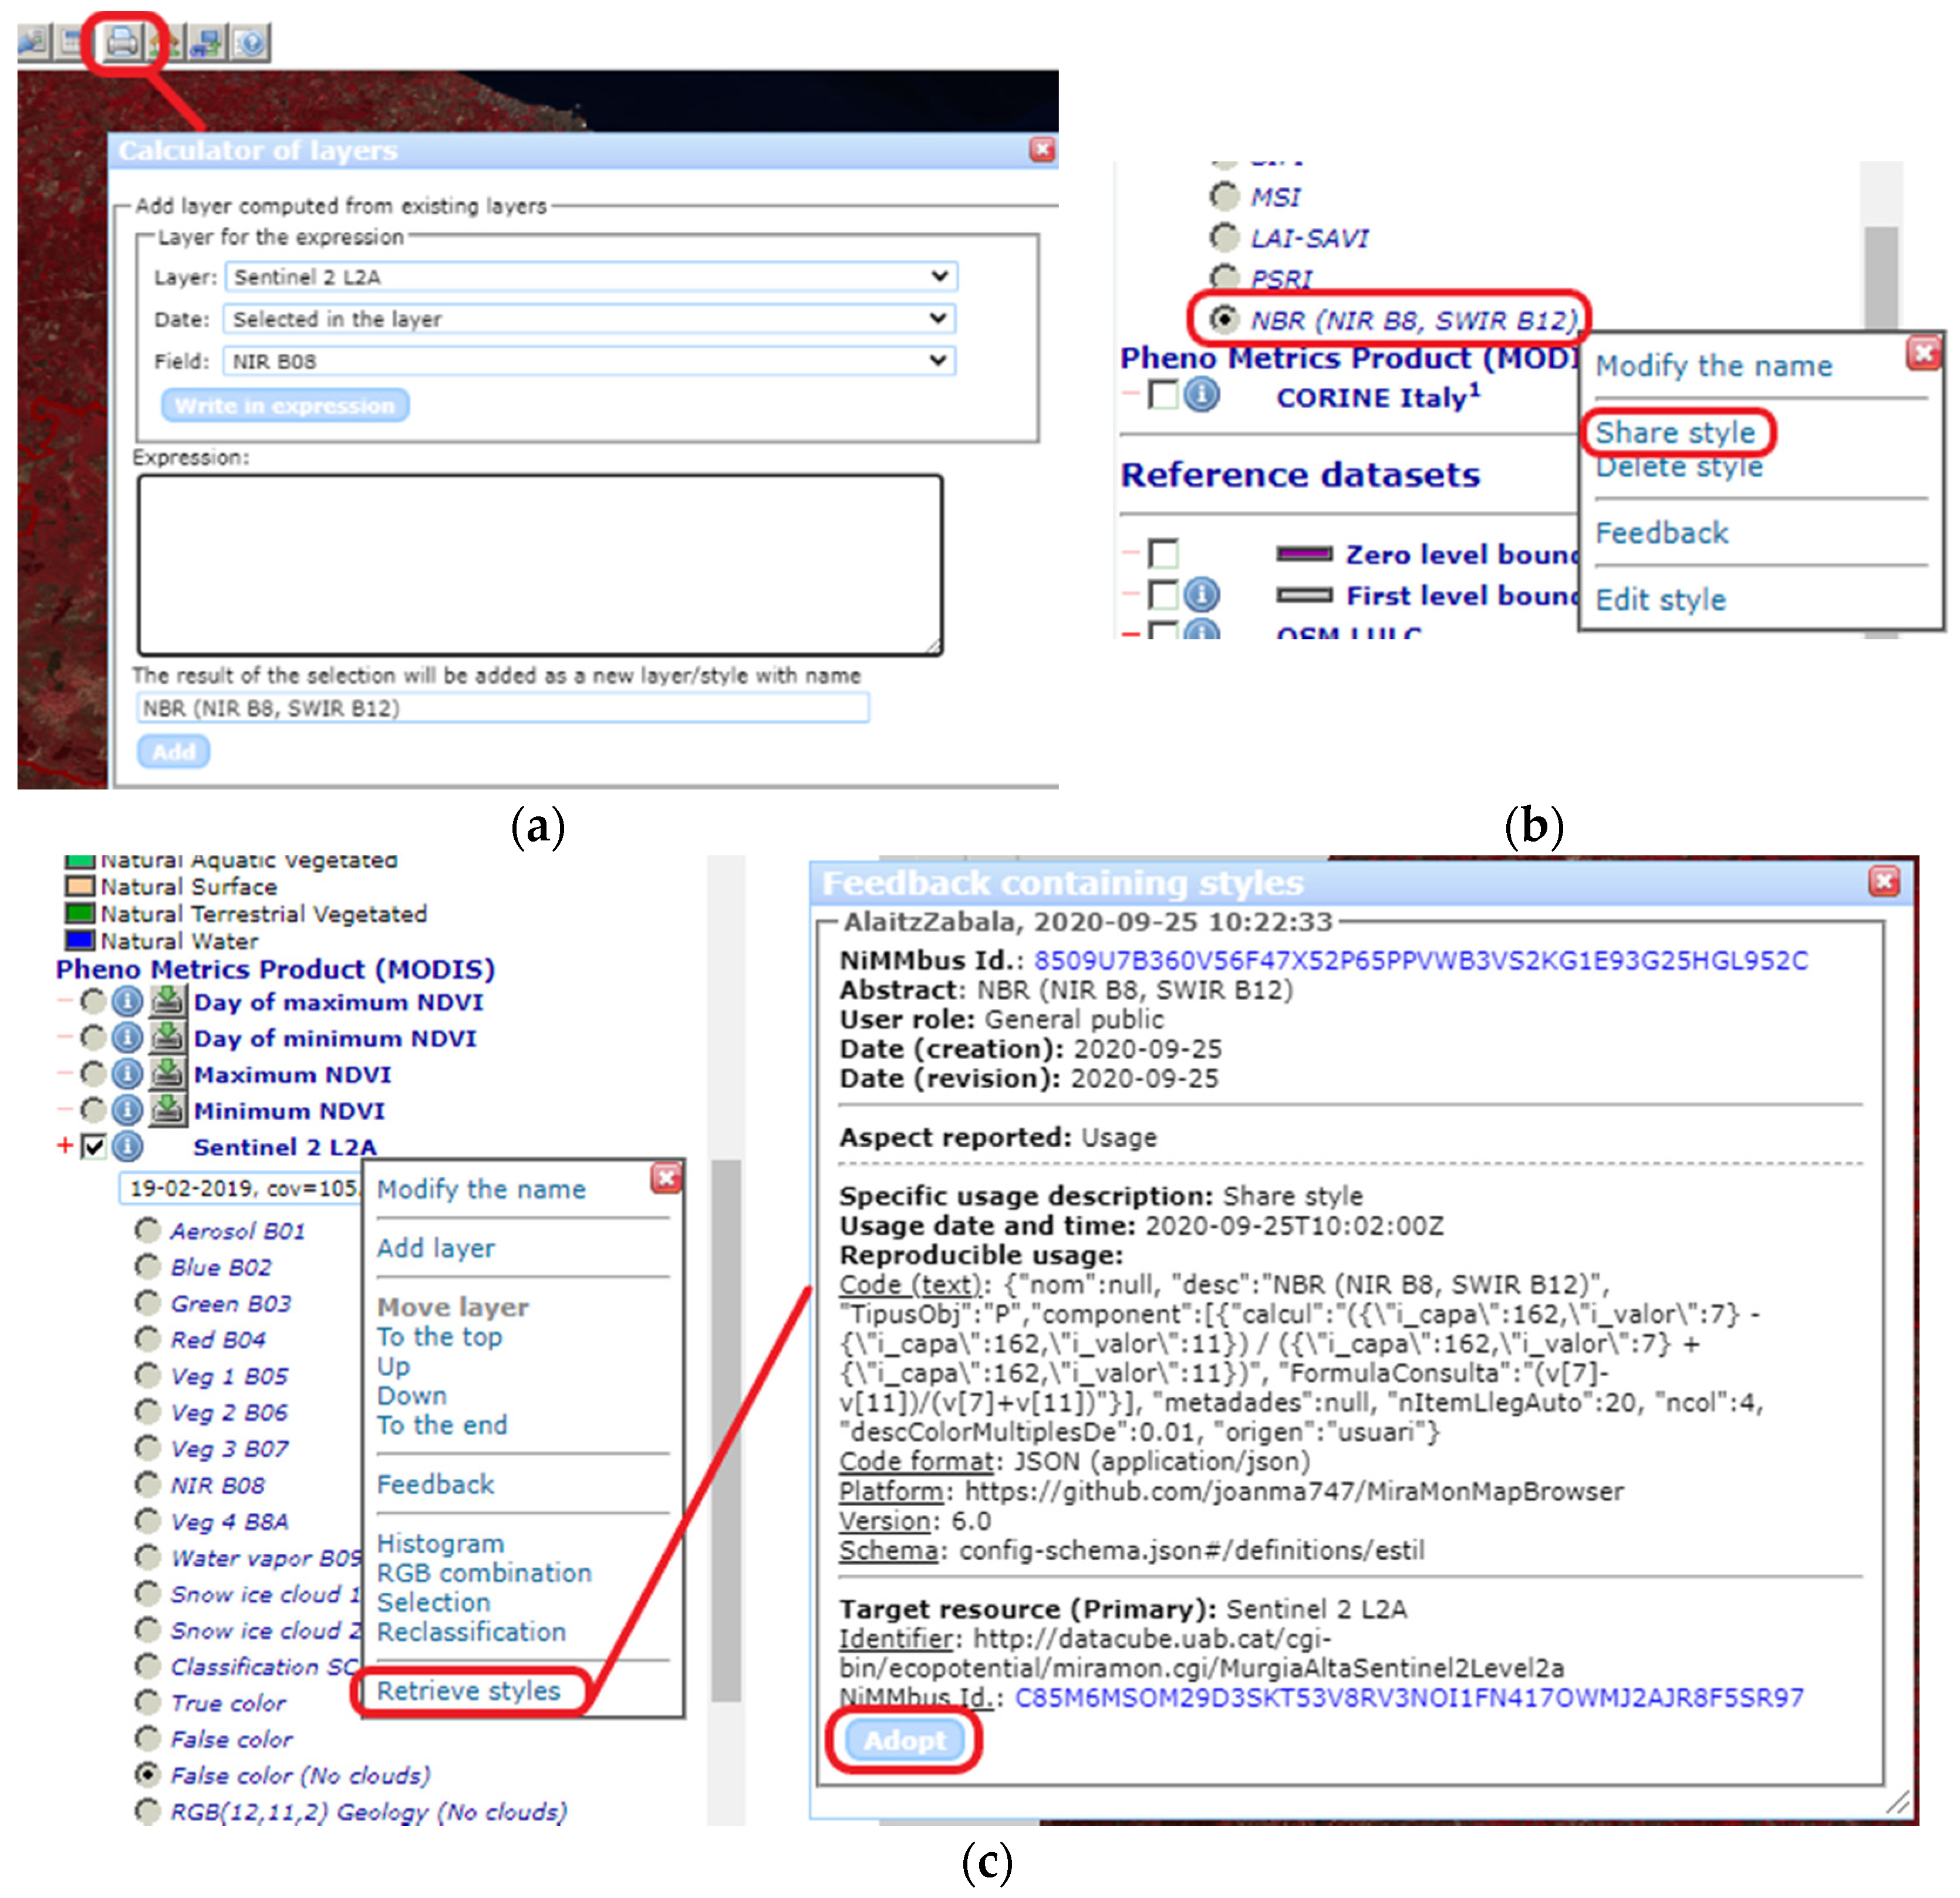Click info icon for Sentinel 2 L2A
The height and width of the screenshot is (1898, 1960).
[127, 1146]
